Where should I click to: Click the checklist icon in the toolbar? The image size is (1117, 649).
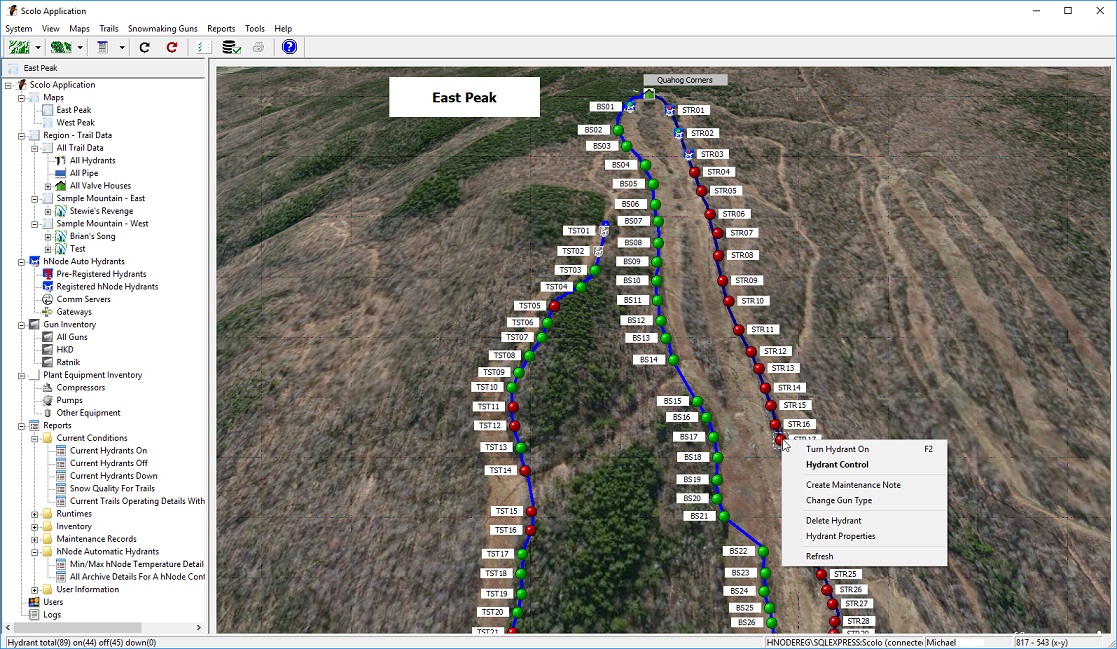(201, 47)
